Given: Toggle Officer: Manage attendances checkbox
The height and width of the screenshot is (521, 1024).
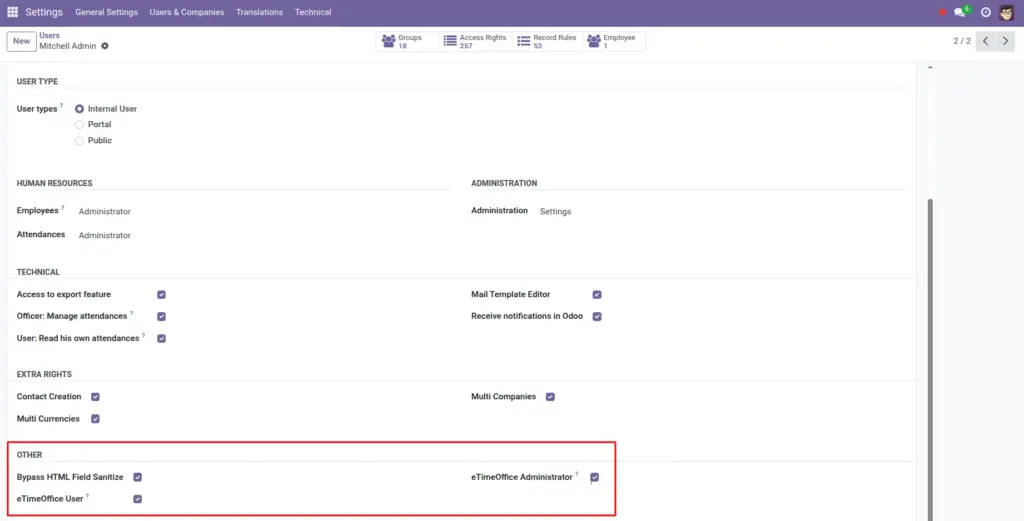Looking at the screenshot, I should click(161, 317).
